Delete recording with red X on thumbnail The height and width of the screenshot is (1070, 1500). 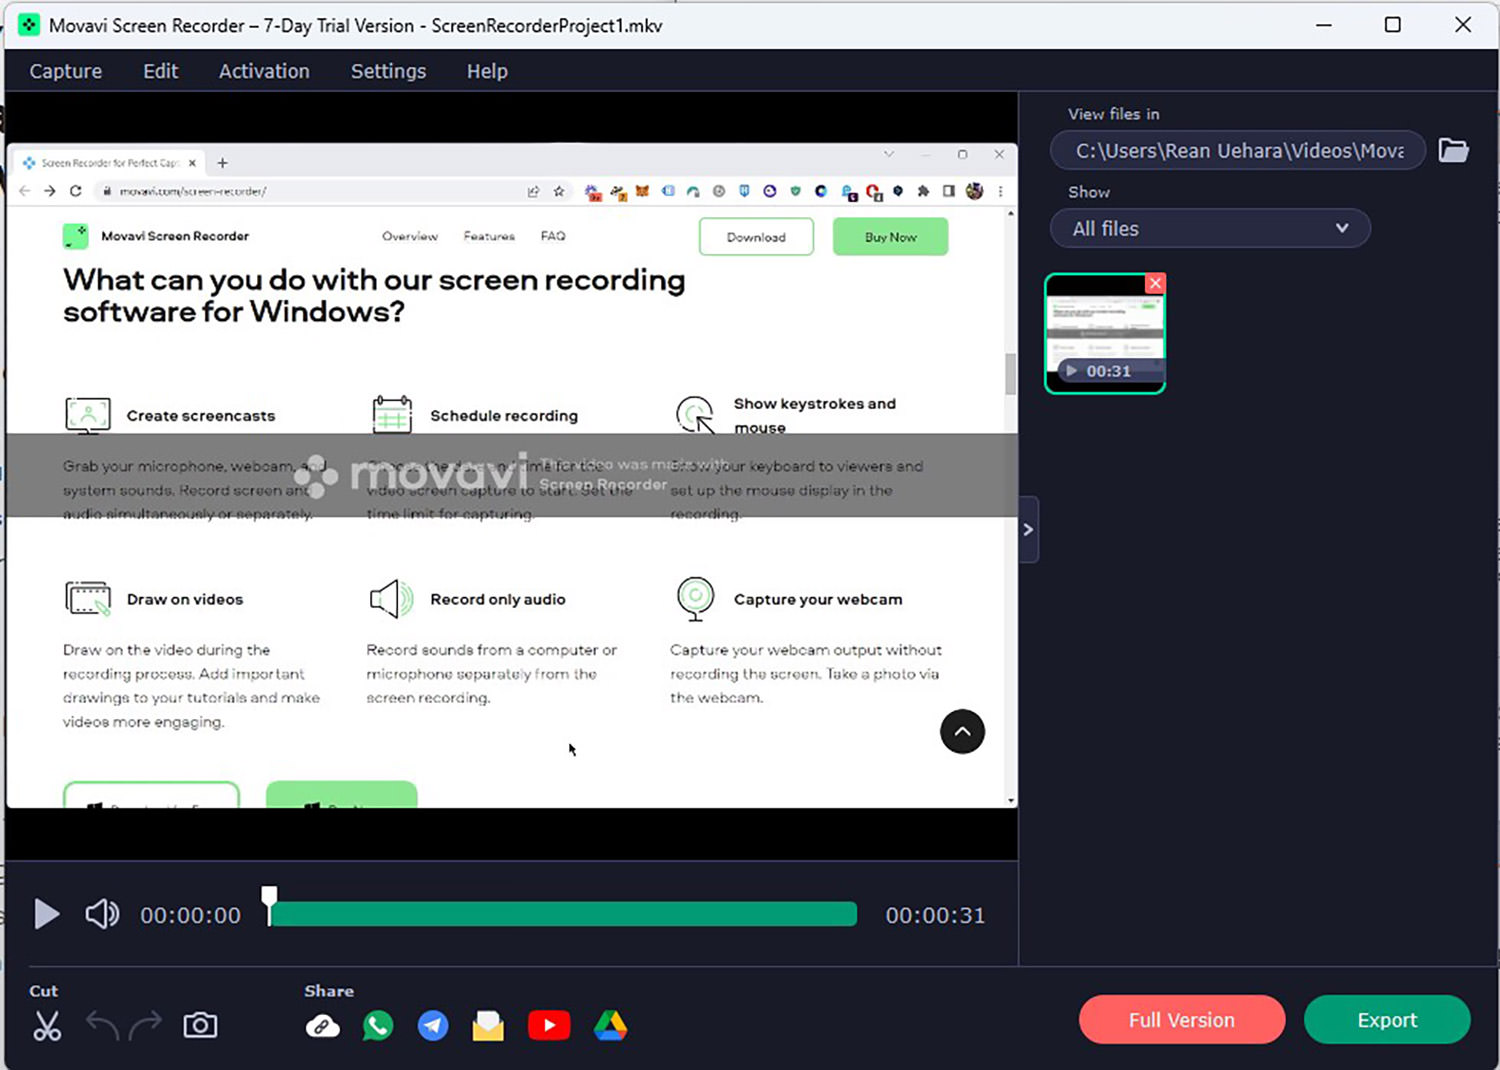pos(1155,283)
